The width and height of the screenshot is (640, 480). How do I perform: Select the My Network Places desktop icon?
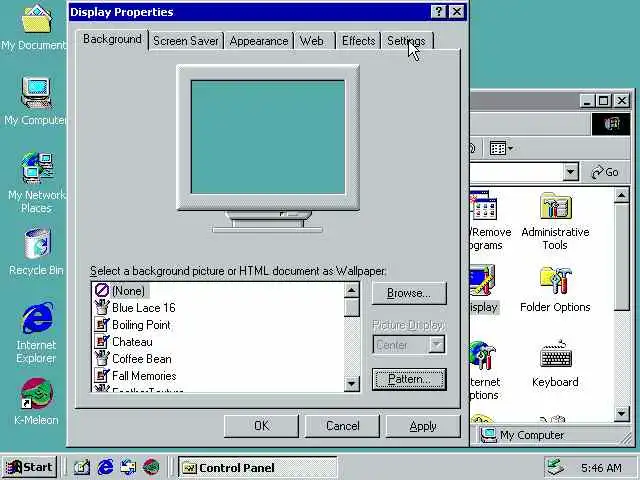pos(37,168)
